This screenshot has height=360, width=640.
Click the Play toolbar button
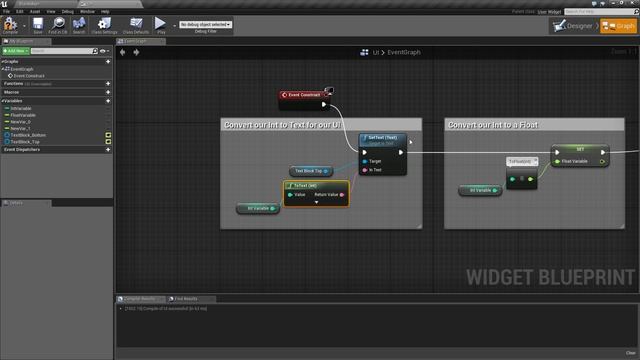click(x=160, y=25)
